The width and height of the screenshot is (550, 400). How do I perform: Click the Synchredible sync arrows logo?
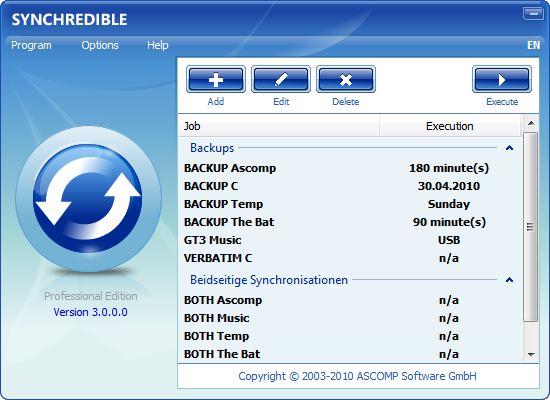88,199
